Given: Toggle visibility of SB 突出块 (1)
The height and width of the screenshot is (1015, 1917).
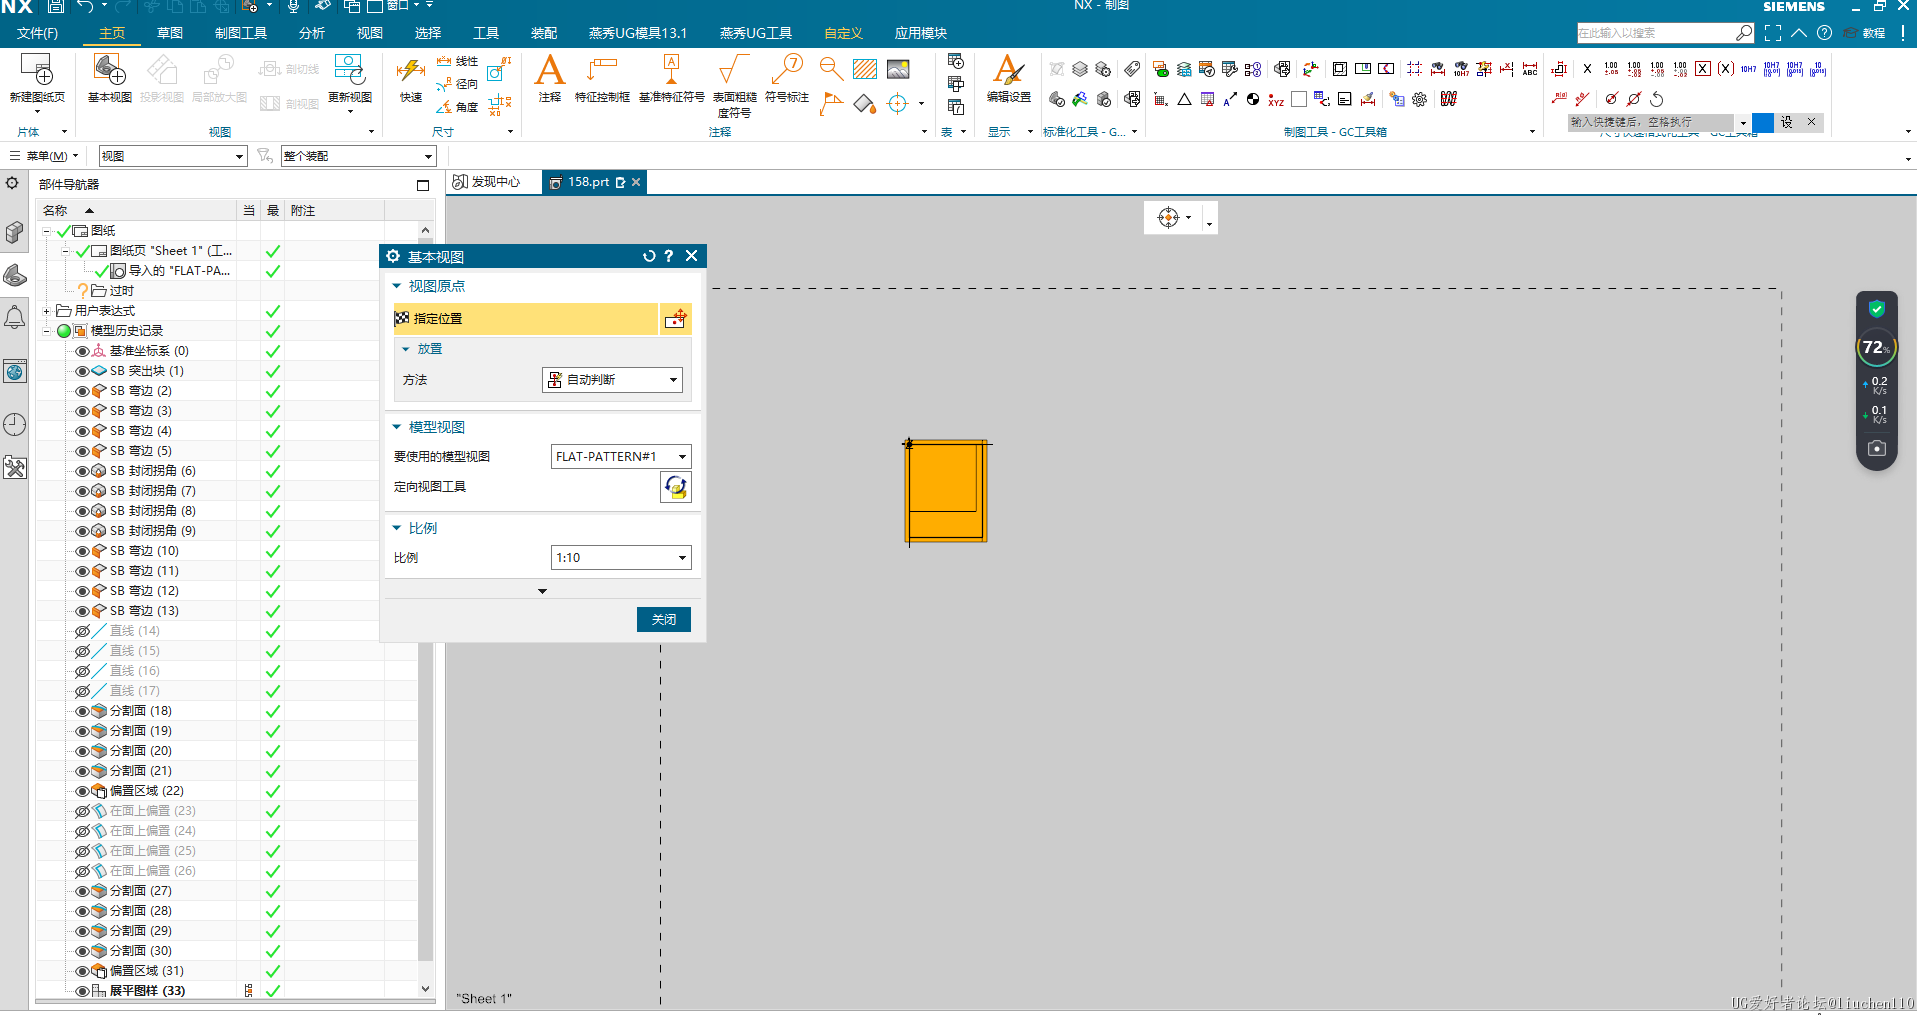Looking at the screenshot, I should pyautogui.click(x=82, y=371).
